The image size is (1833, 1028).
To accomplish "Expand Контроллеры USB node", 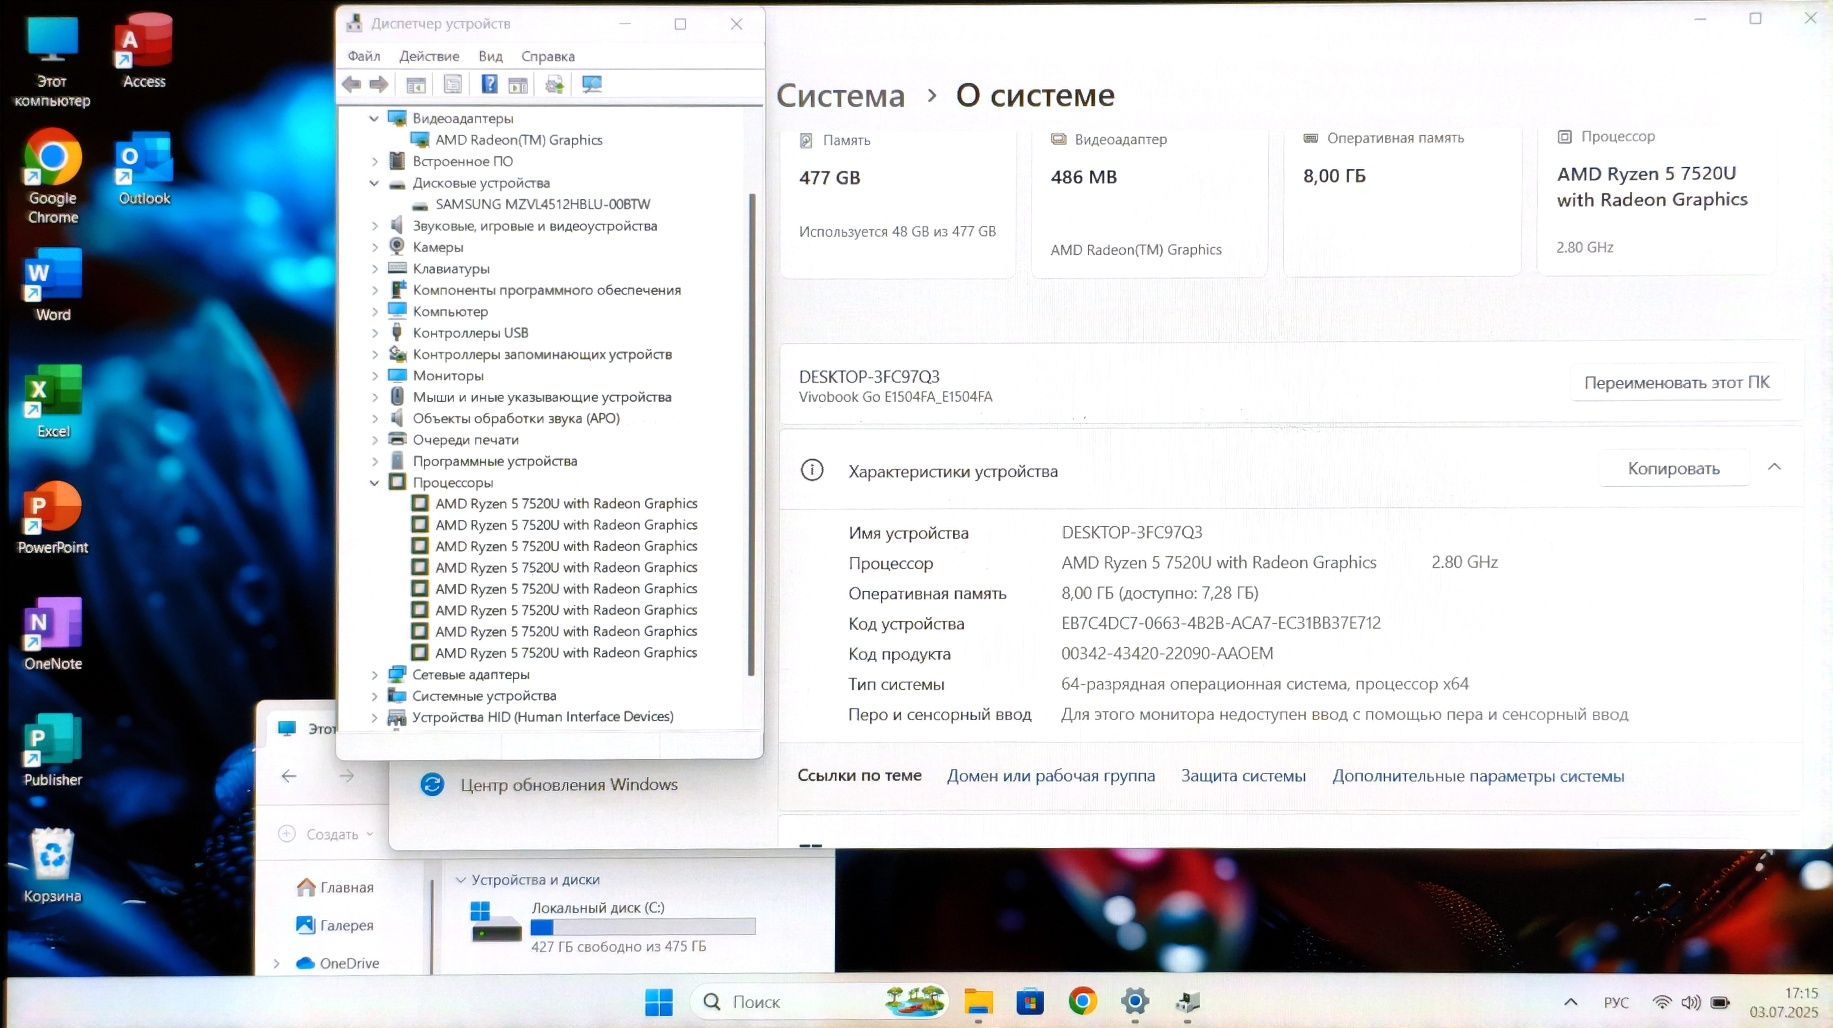I will click(x=374, y=333).
